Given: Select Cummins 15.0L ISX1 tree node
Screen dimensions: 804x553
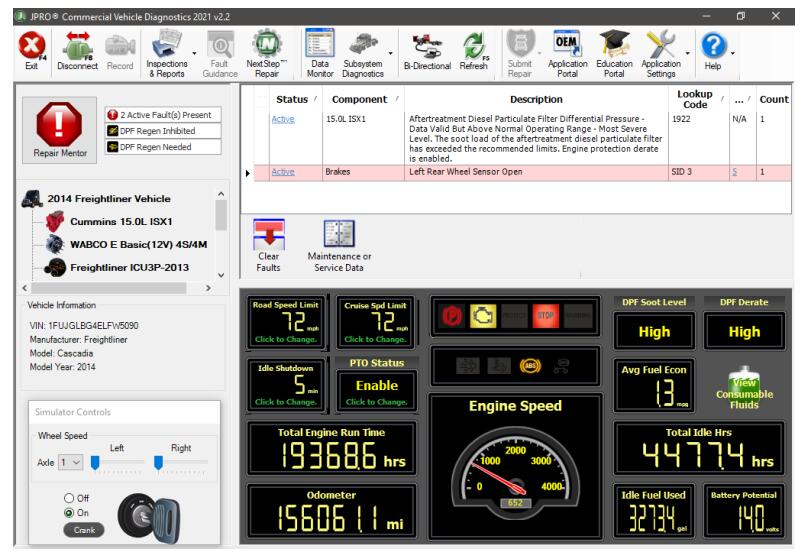Looking at the screenshot, I should click(x=121, y=222).
